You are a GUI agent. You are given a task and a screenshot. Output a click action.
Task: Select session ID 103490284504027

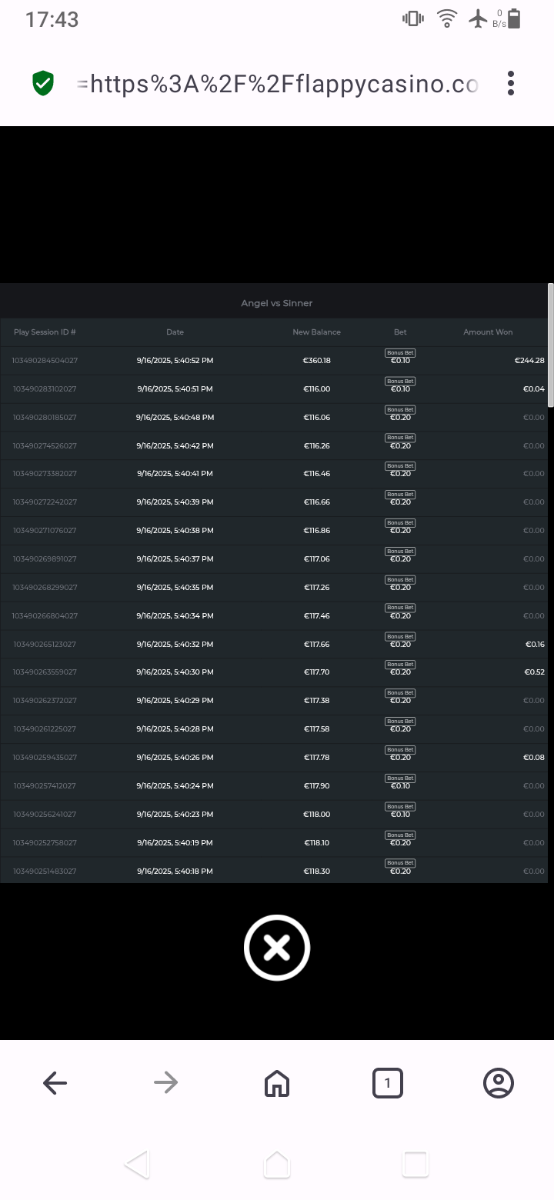pyautogui.click(x=45, y=360)
